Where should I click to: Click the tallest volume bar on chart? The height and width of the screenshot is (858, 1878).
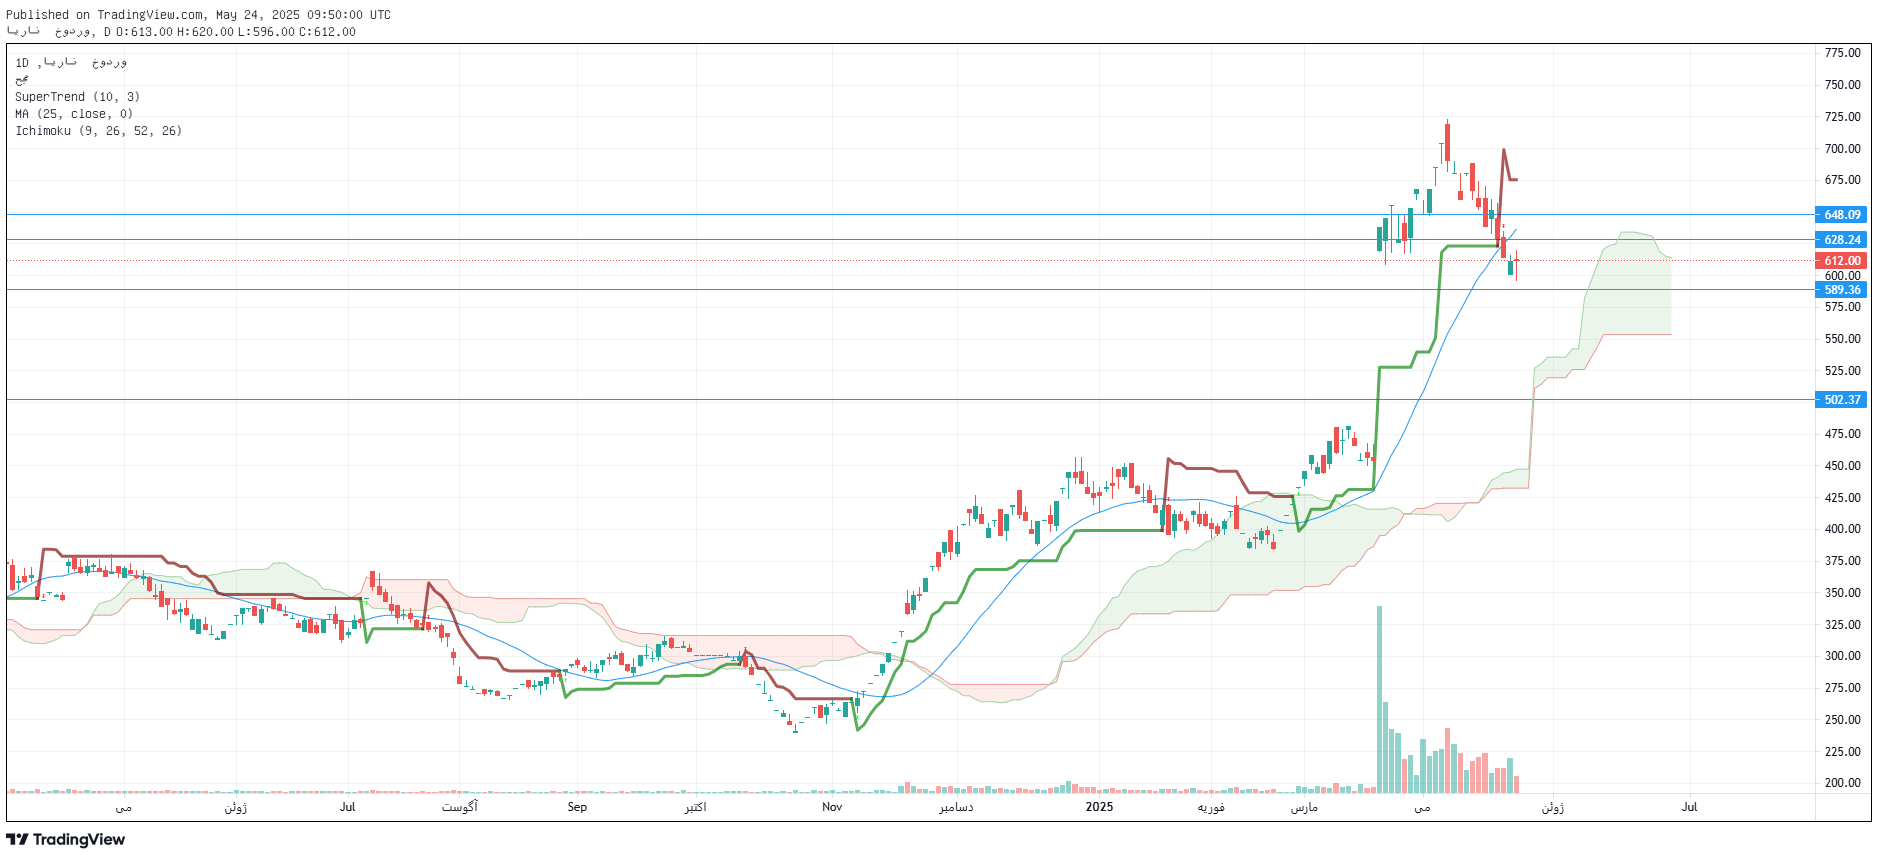(x=1380, y=700)
